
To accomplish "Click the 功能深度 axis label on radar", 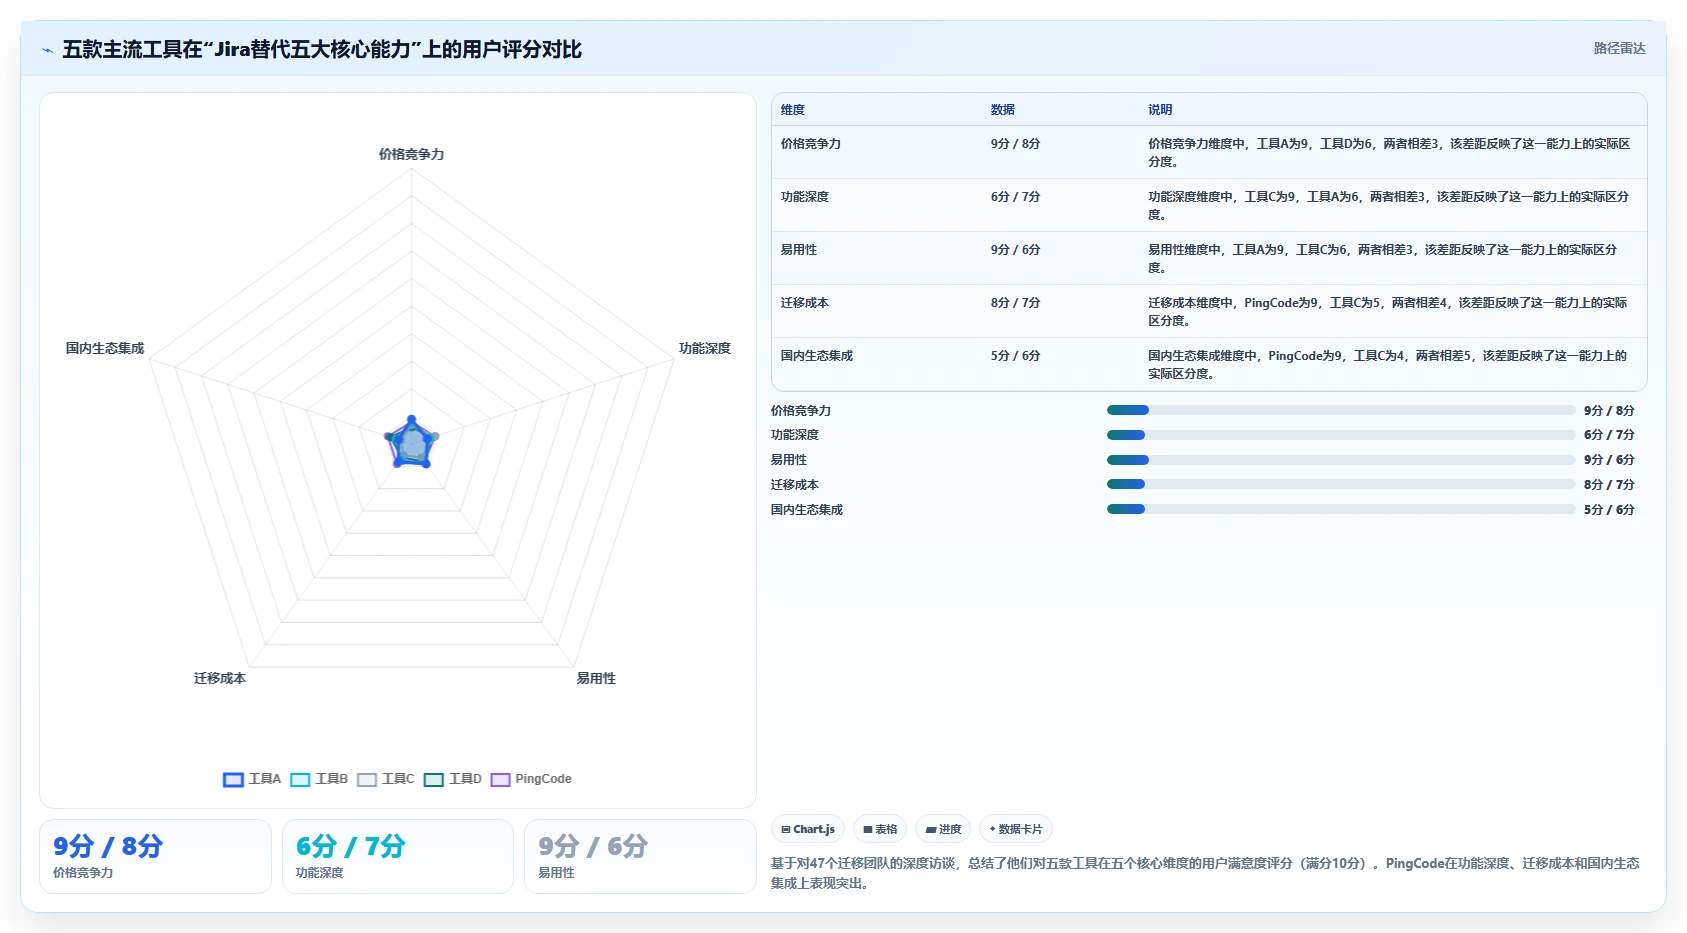I will tap(705, 348).
